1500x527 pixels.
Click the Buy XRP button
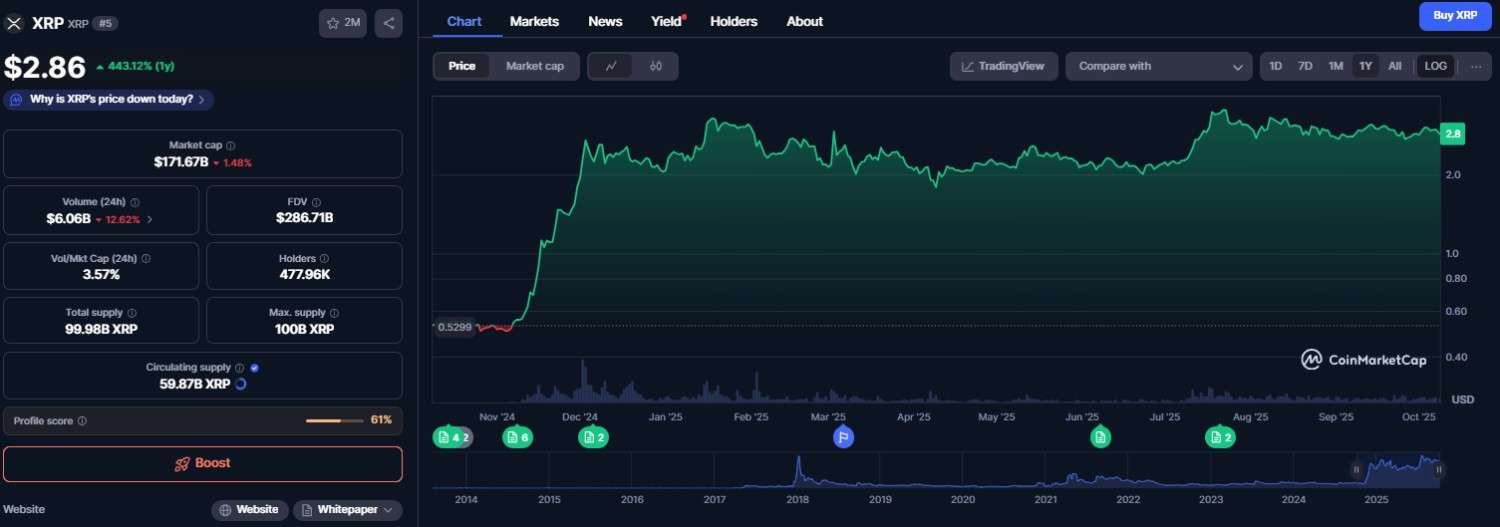(1455, 16)
